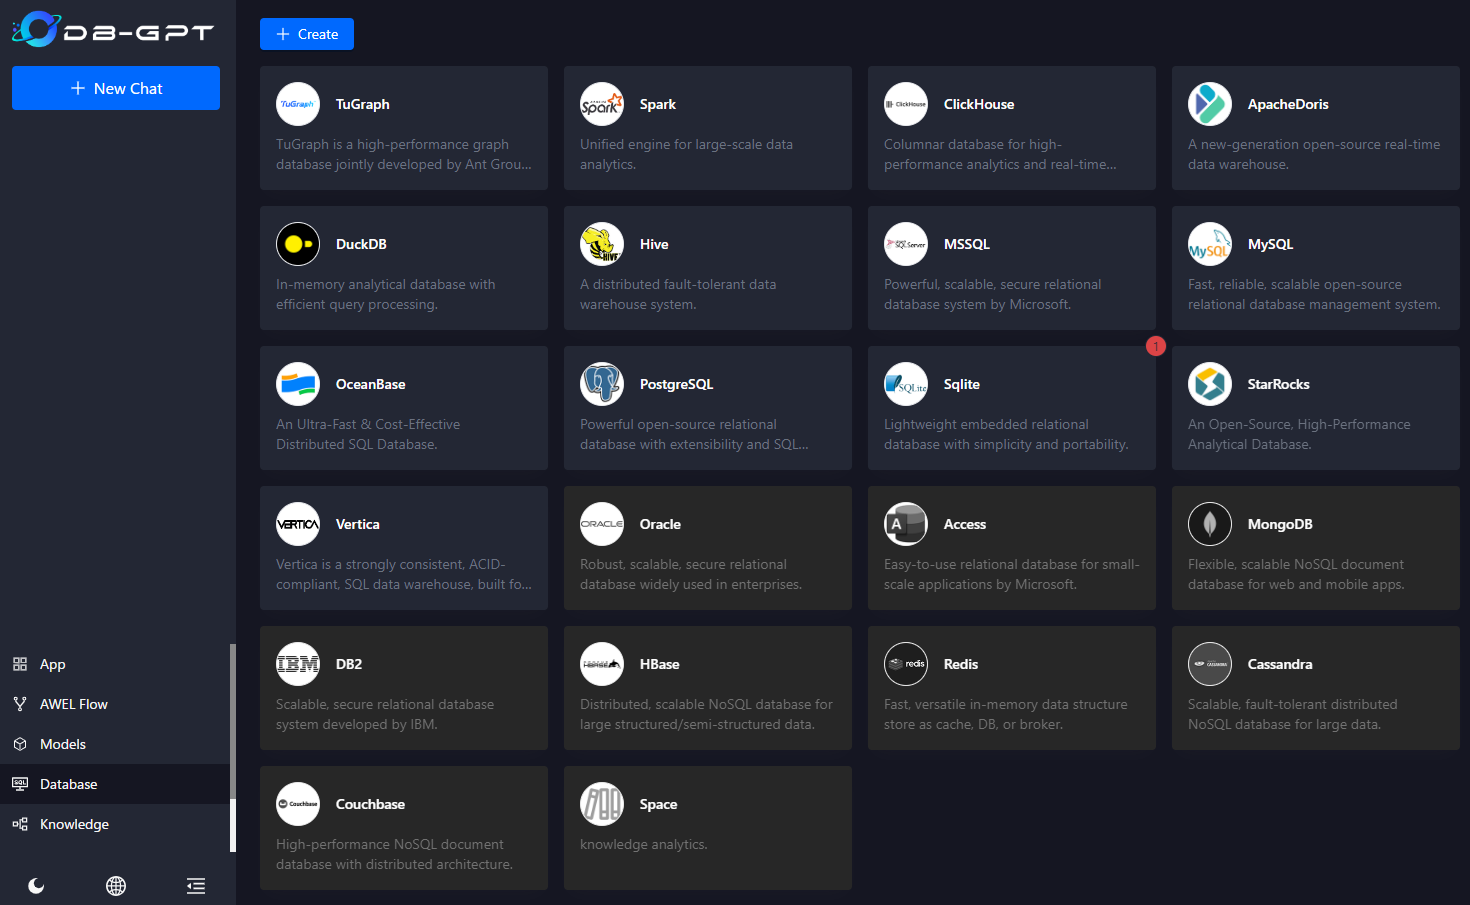Click the OceanBase description text

click(x=368, y=434)
